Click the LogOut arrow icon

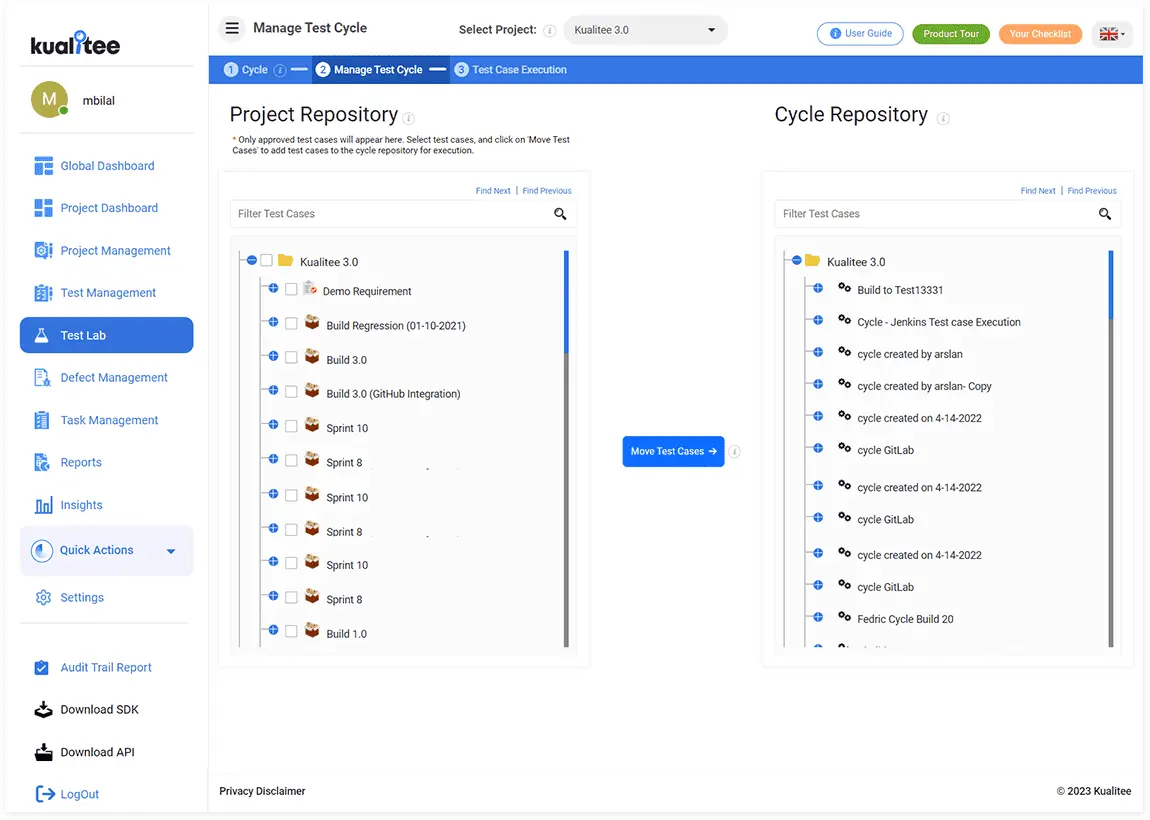coord(45,794)
